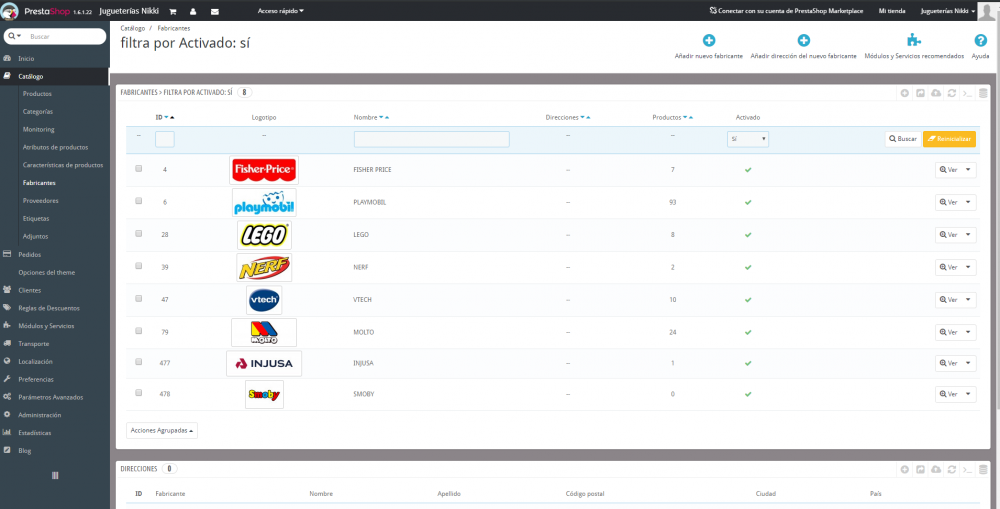Image resolution: width=1000 pixels, height=509 pixels.
Task: Expand Acceso rápido dropdown
Action: 281,11
